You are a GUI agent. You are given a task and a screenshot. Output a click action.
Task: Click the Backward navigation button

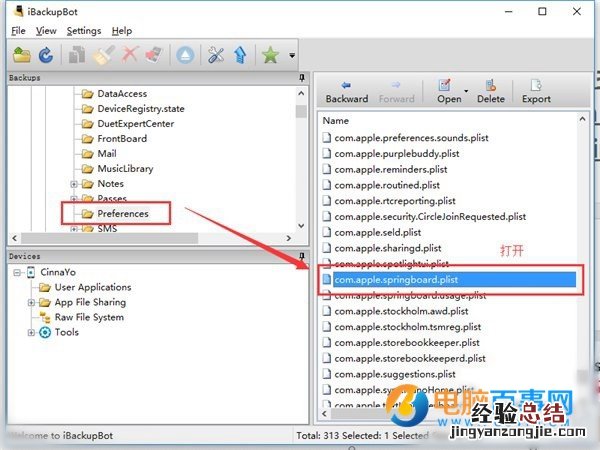(347, 92)
